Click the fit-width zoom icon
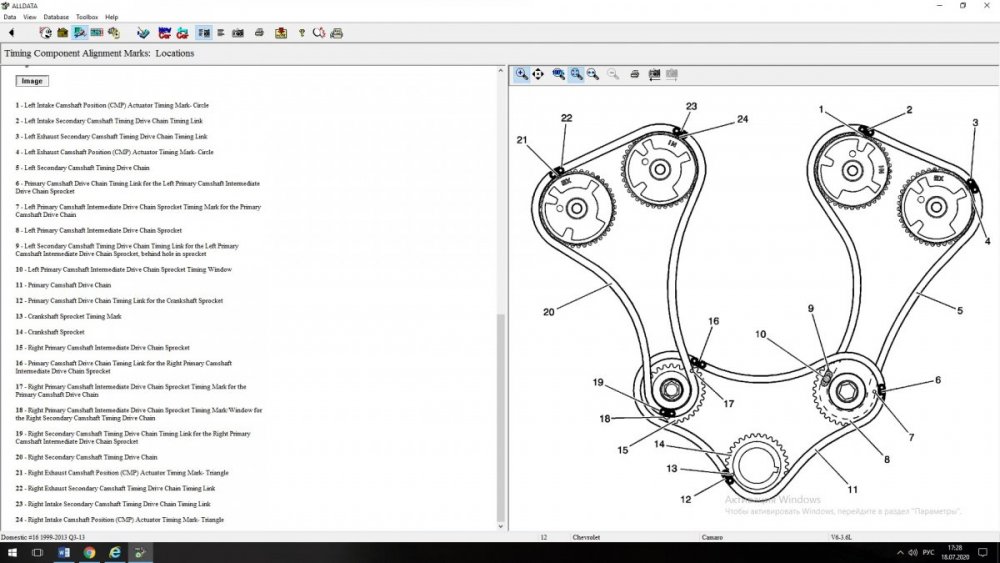 tap(593, 74)
